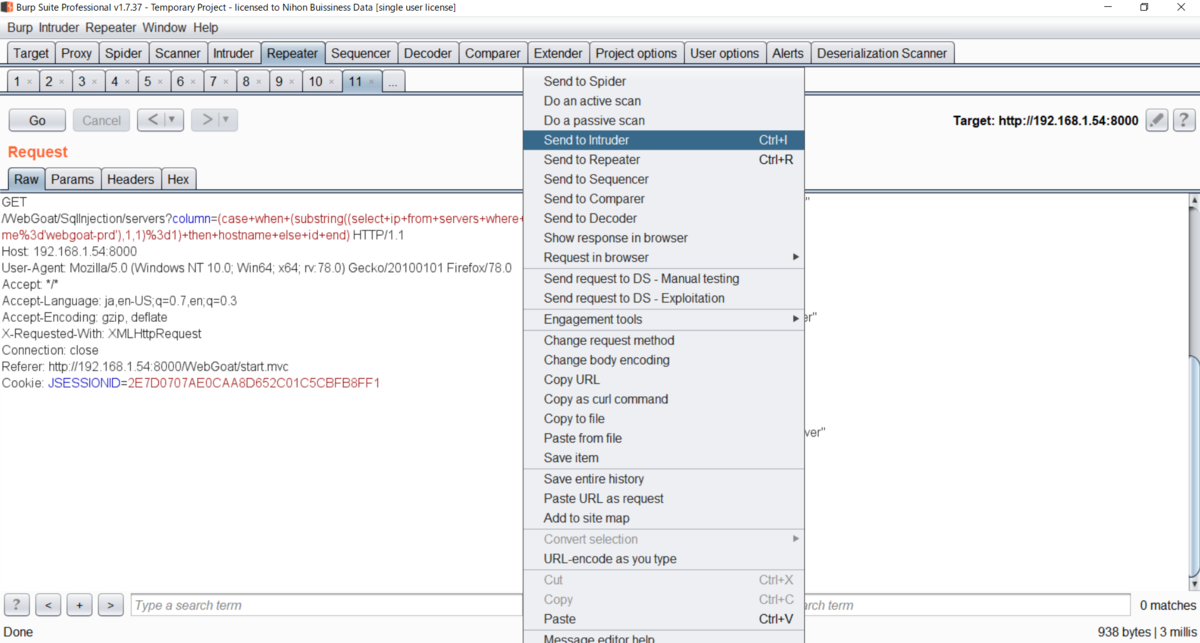Close Repeater tab 1 with its x
The image size is (1200, 643).
29,82
